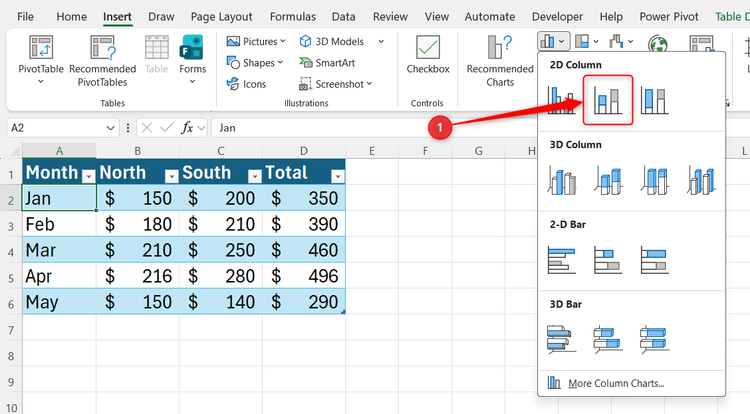Choose the 3D 100% Stacked Column chart

coord(654,180)
